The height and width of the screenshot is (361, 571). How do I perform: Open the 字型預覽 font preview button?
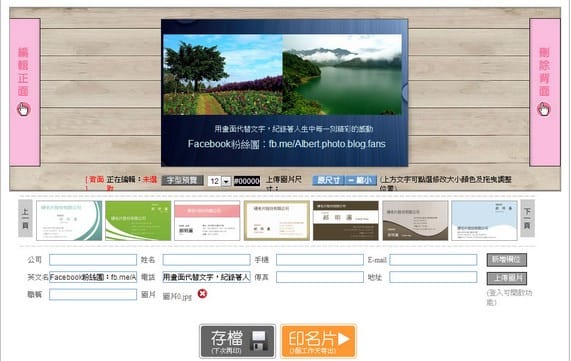182,180
